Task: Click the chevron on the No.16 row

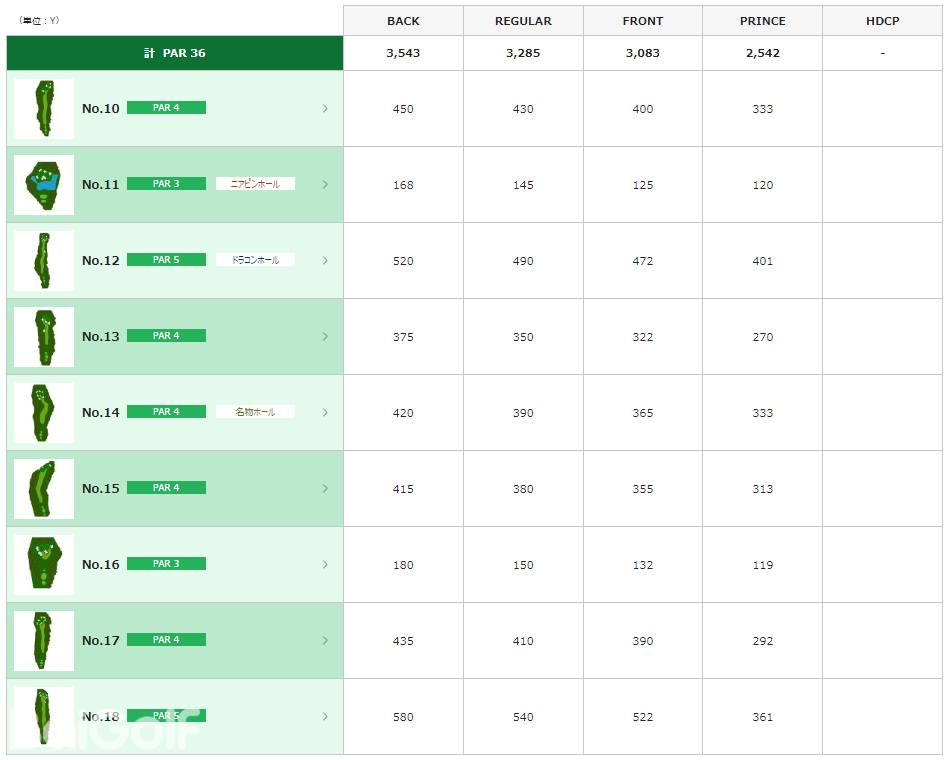Action: coord(325,564)
